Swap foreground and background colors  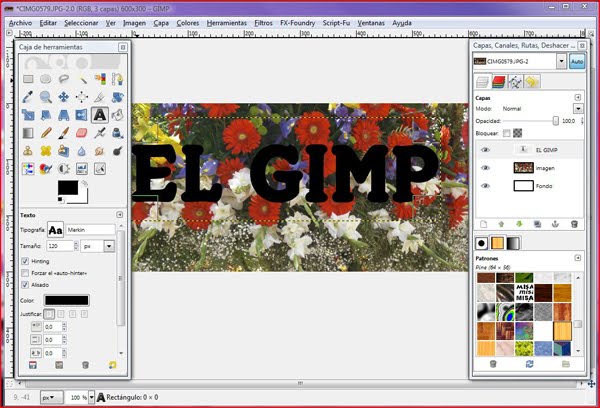click(84, 184)
